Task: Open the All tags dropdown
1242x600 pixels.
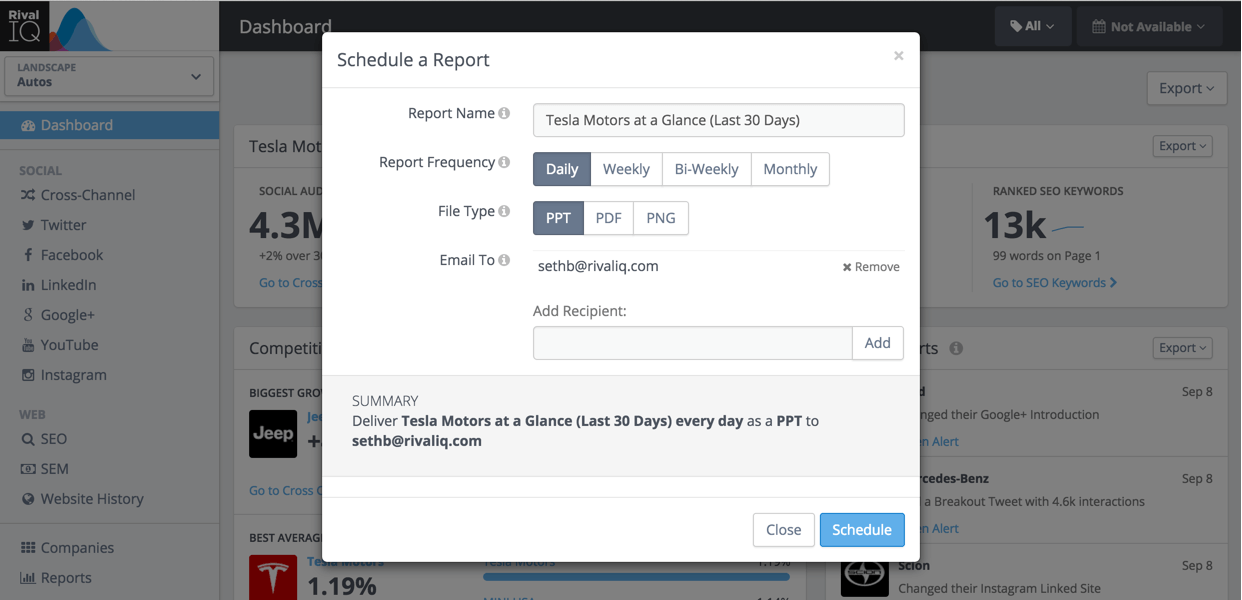Action: [x=1033, y=27]
